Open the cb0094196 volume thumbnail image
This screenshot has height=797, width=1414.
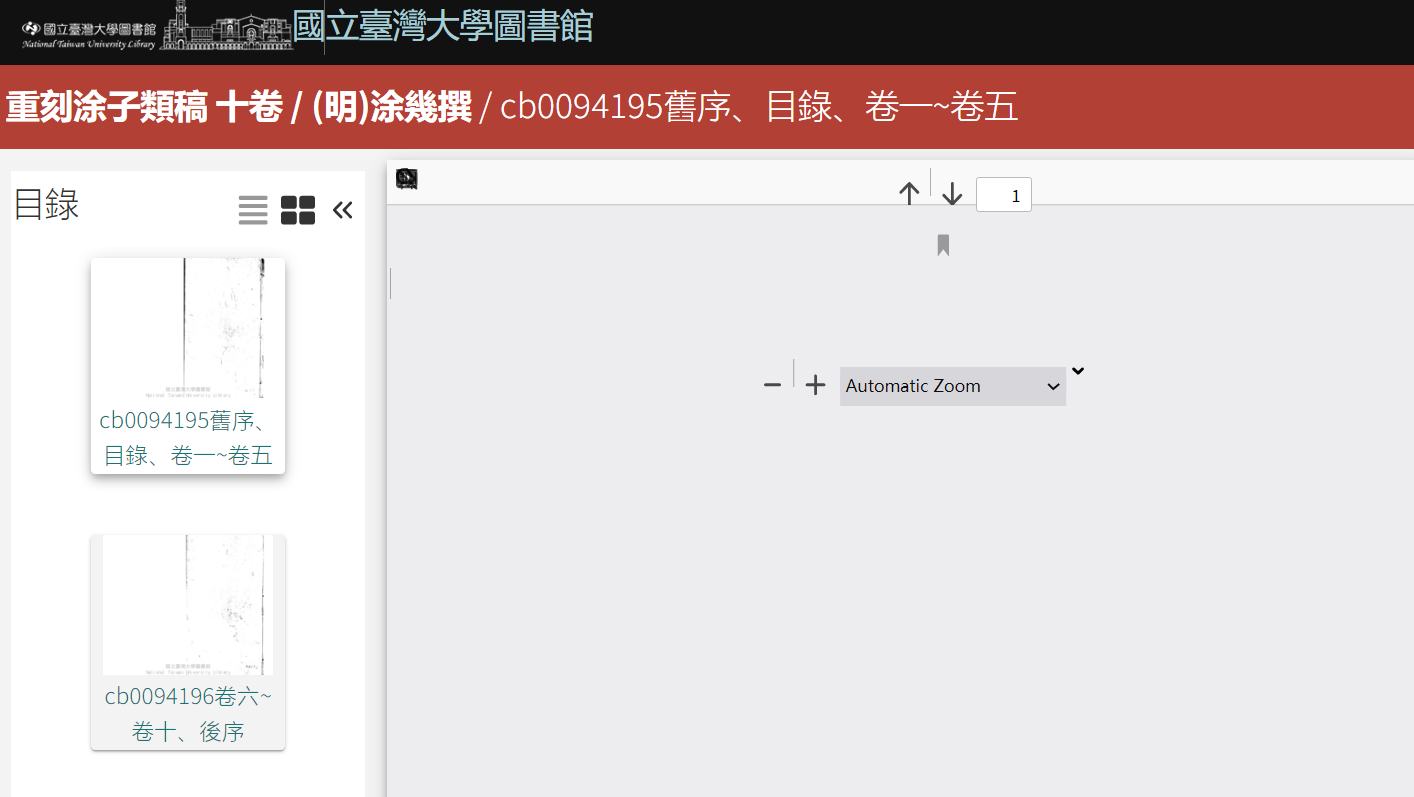point(188,605)
